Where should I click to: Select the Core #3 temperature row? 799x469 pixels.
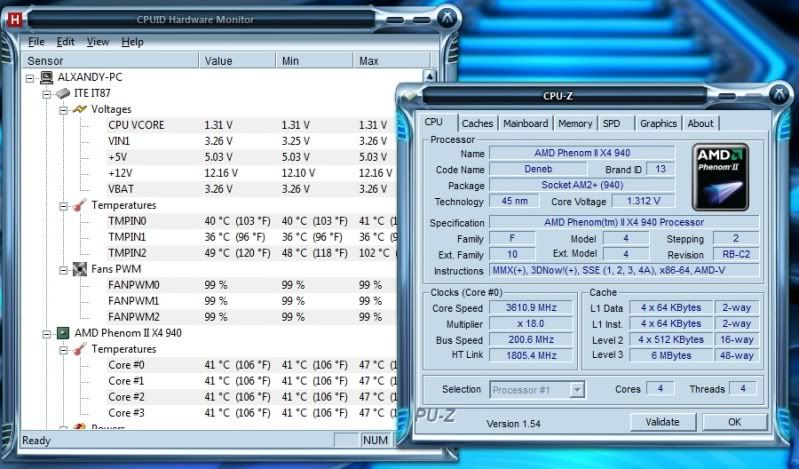[251, 413]
